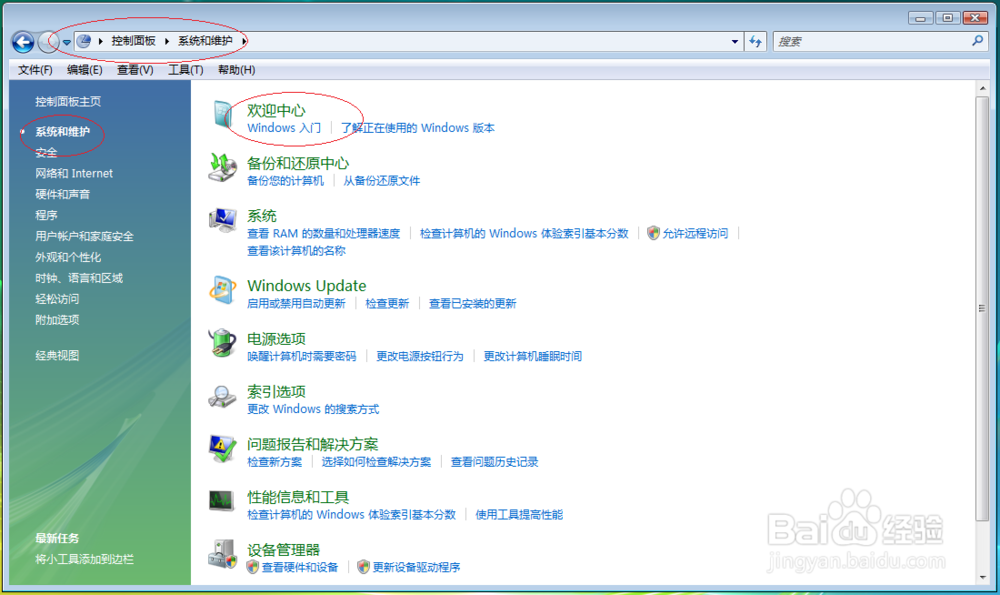Click 从备份还原文件 link

pos(381,181)
